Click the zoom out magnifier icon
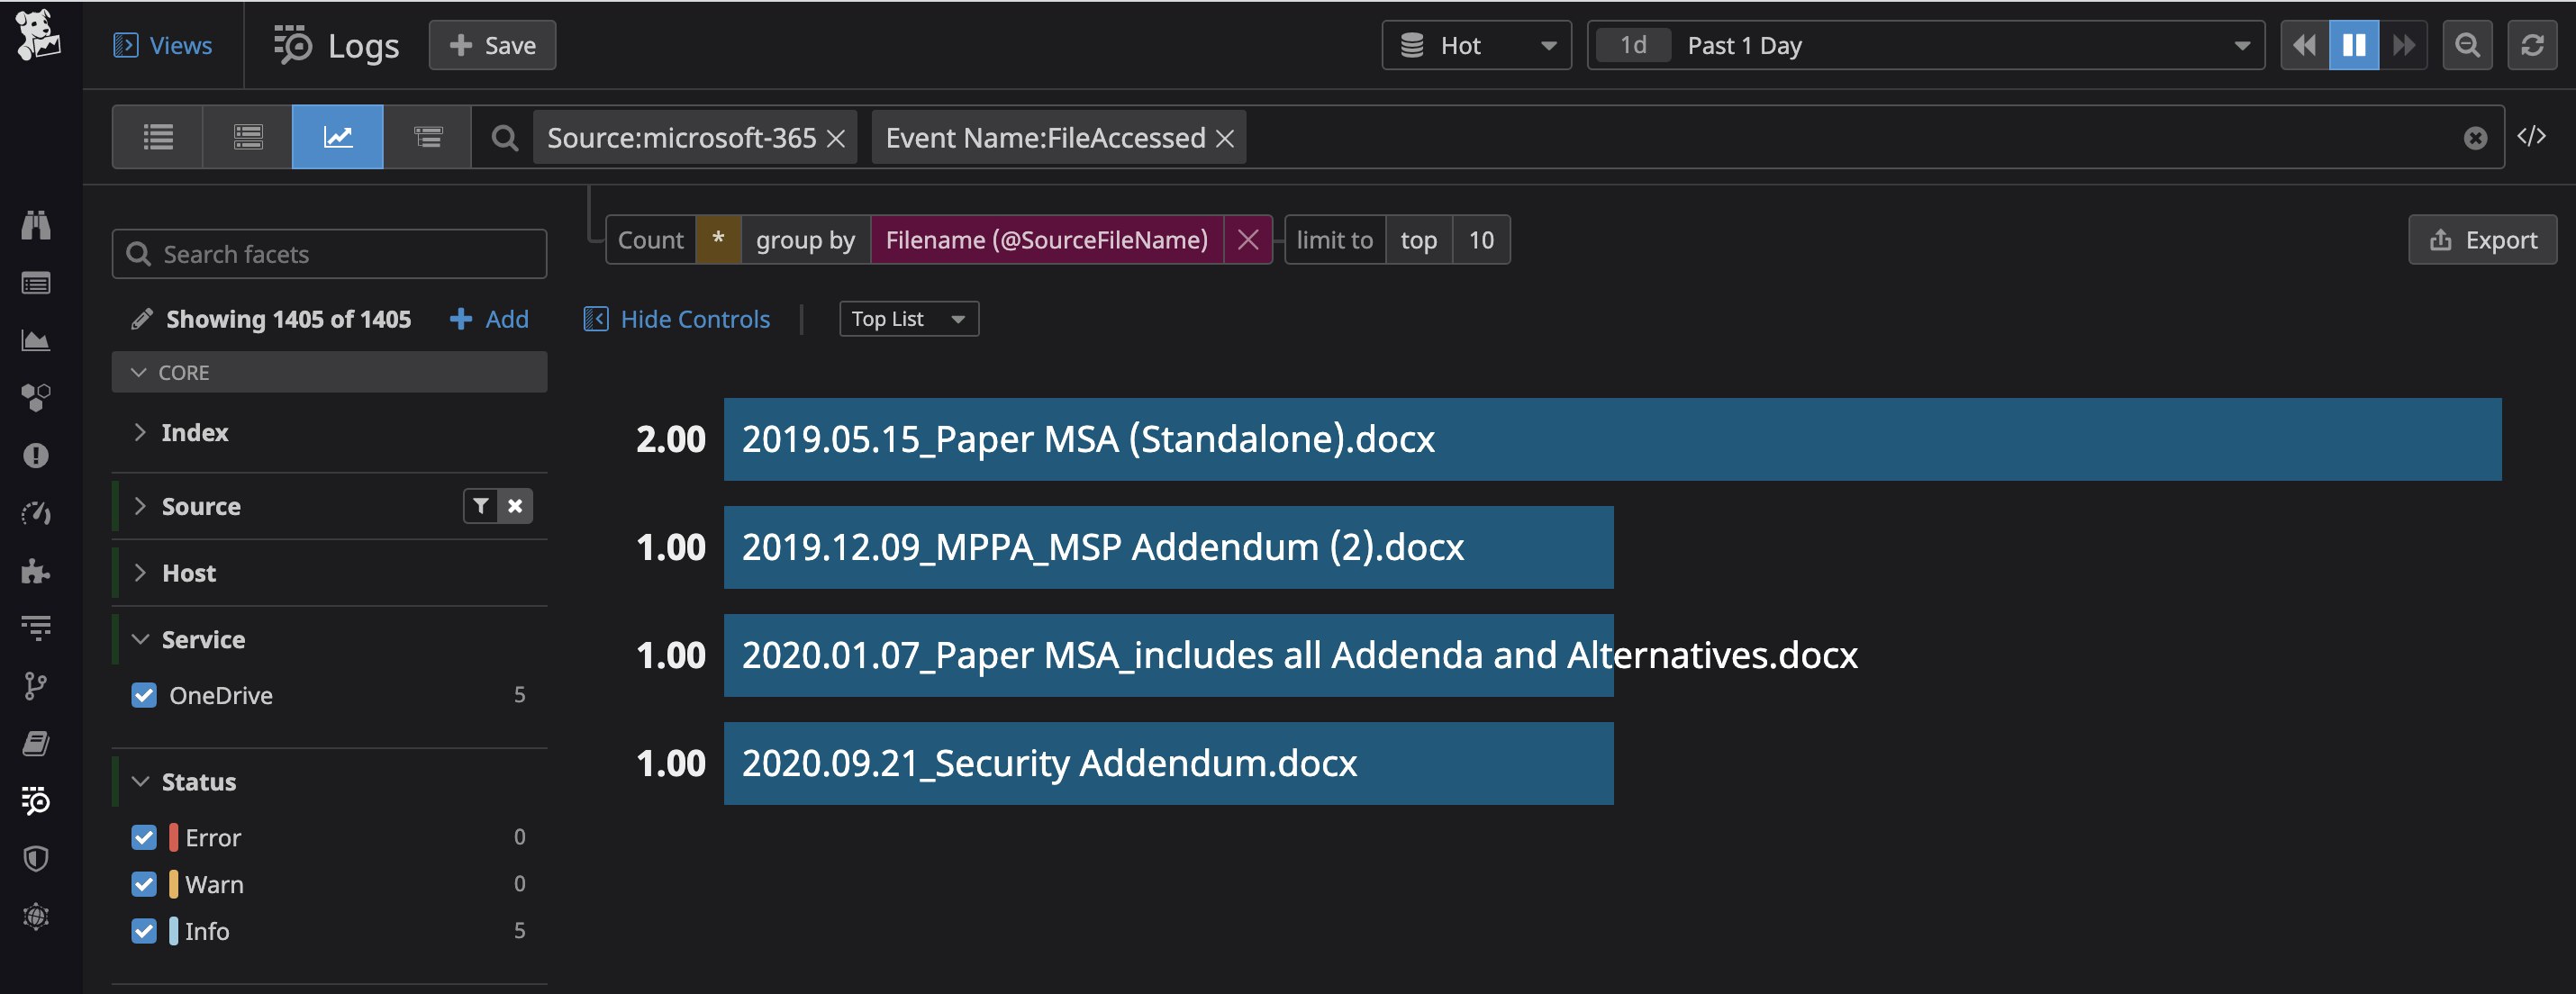Screen dimensions: 2576x994 point(2467,45)
